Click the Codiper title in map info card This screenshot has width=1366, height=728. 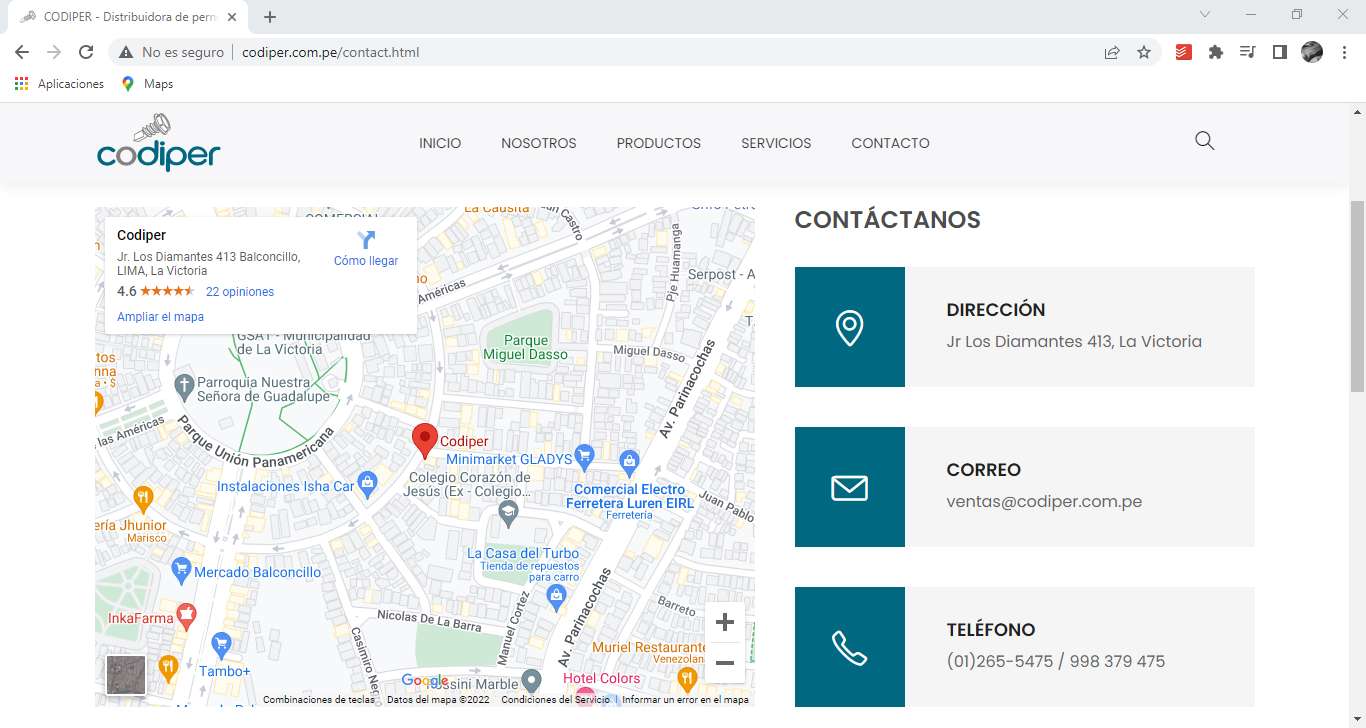[142, 236]
